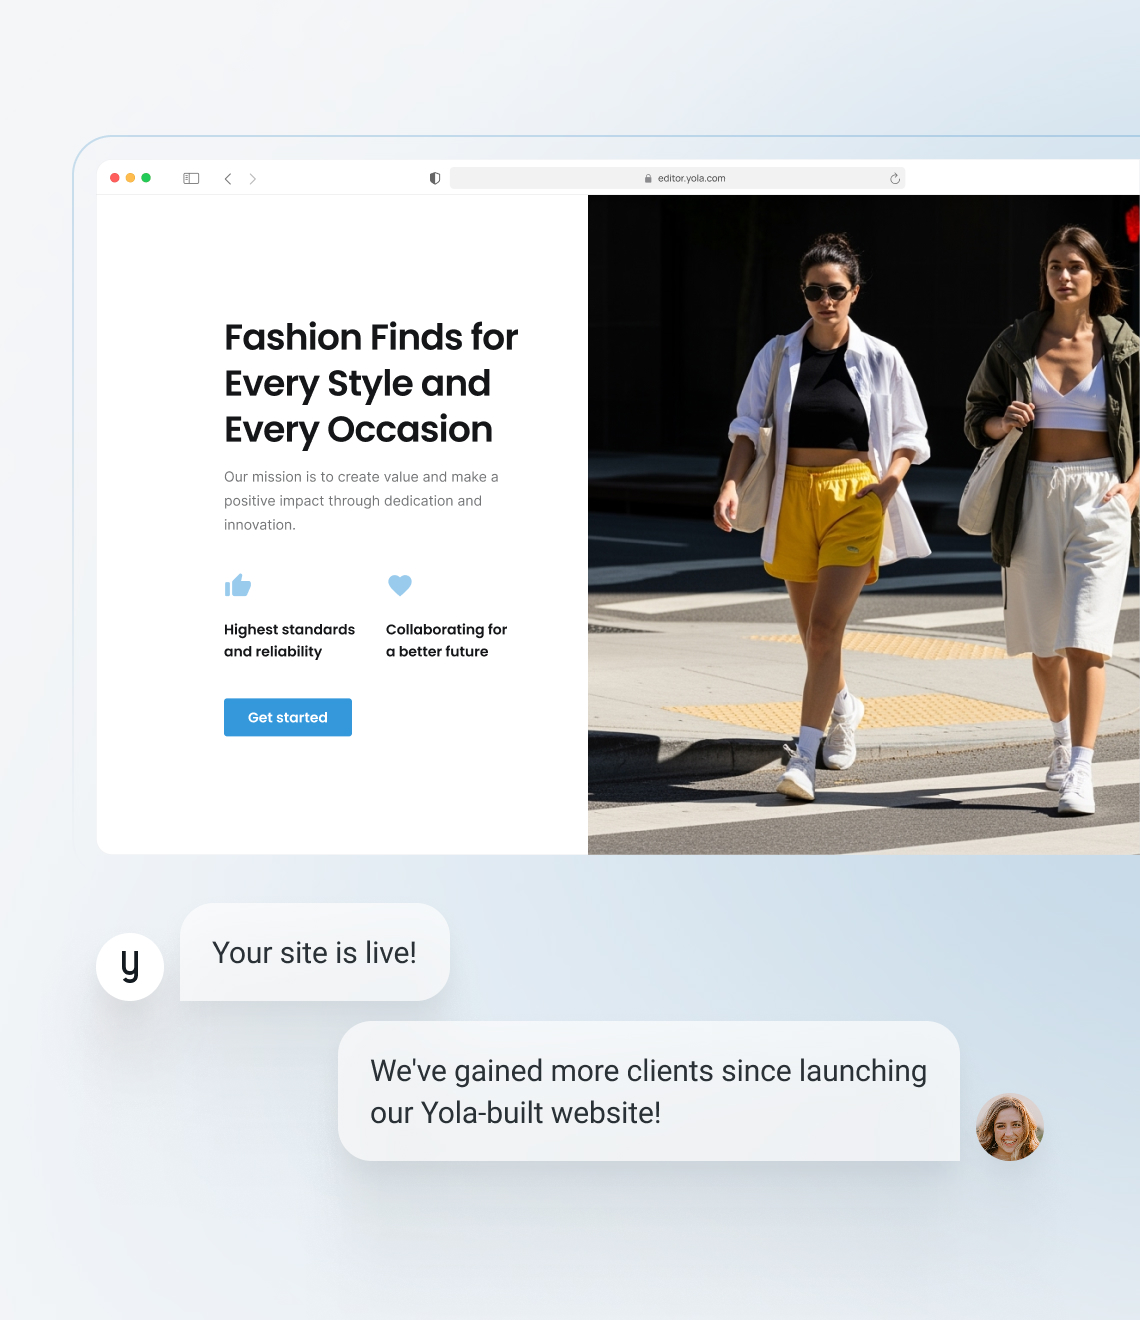Click the back navigation chevron

pyautogui.click(x=228, y=178)
